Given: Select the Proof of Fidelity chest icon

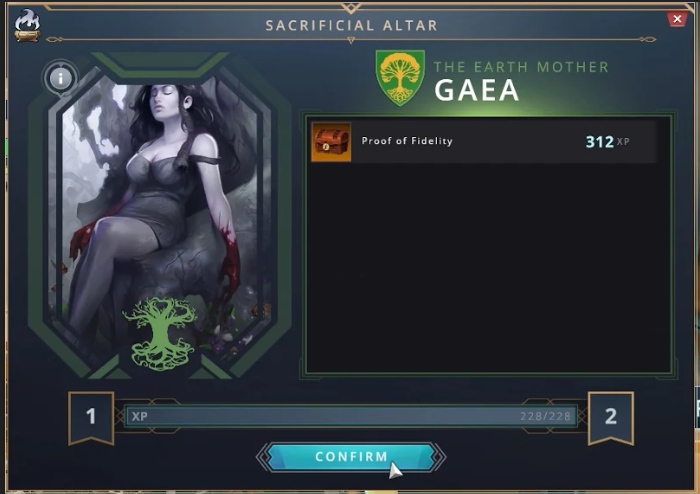Looking at the screenshot, I should click(331, 142).
